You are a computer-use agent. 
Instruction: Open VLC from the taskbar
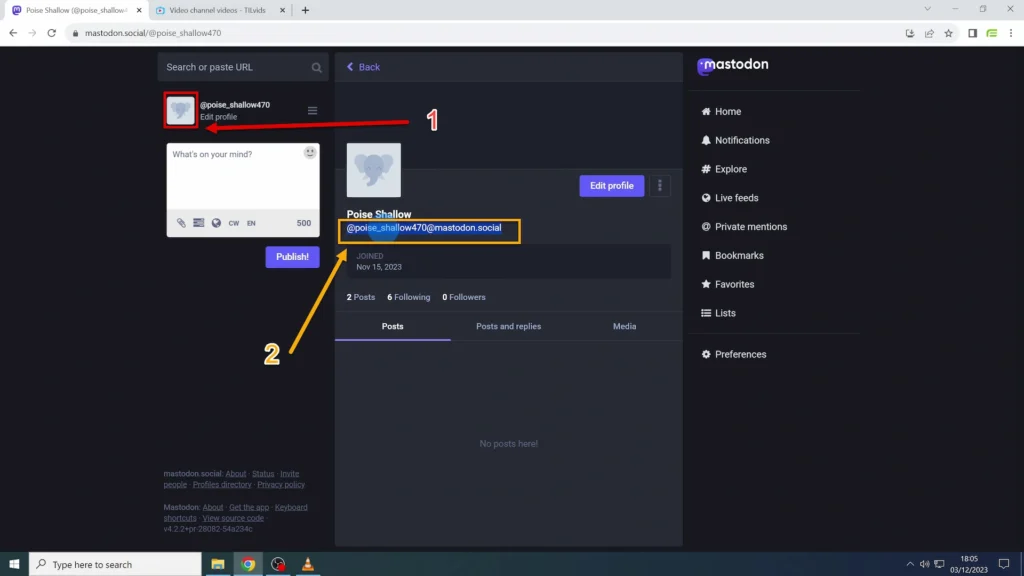308,564
